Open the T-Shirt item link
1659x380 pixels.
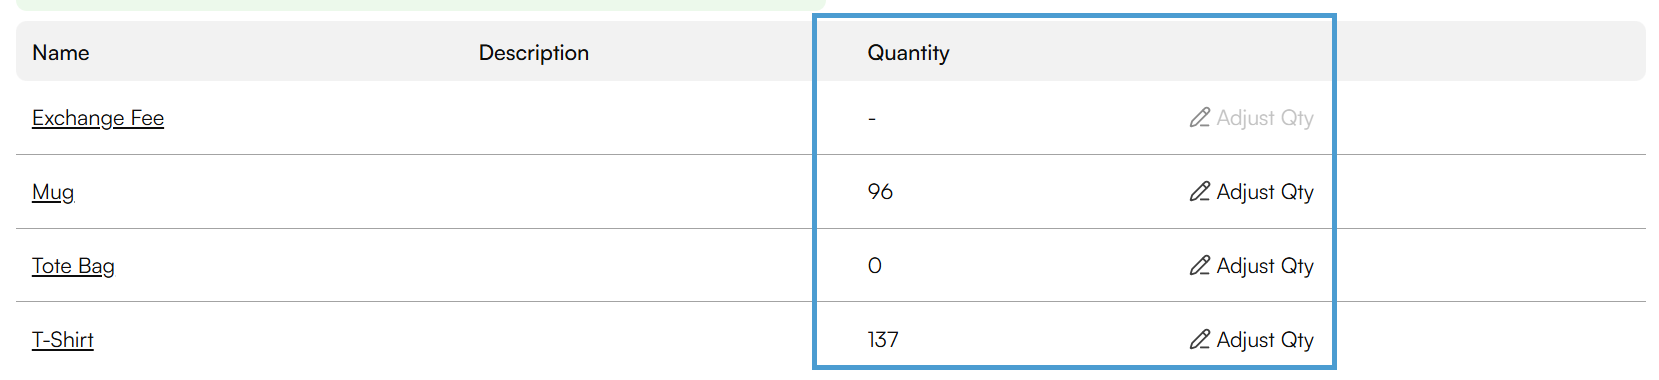pos(63,340)
